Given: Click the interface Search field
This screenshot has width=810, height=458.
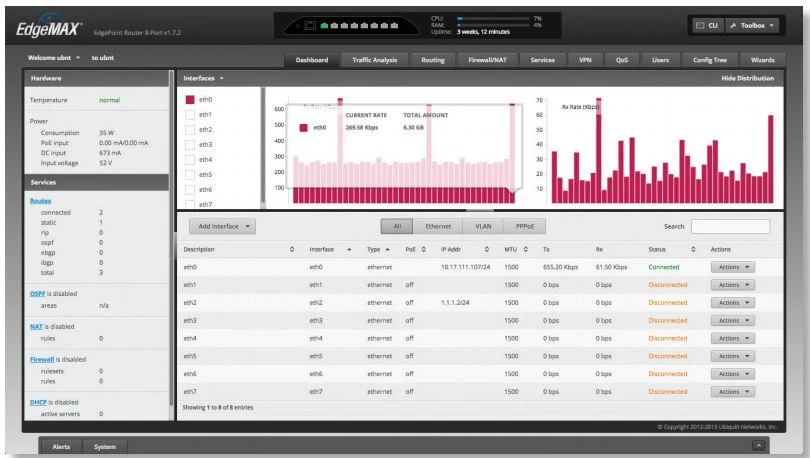Looking at the screenshot, I should pos(730,227).
